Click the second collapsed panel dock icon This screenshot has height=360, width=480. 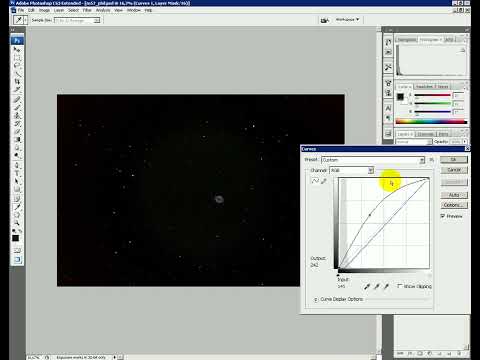pos(388,52)
